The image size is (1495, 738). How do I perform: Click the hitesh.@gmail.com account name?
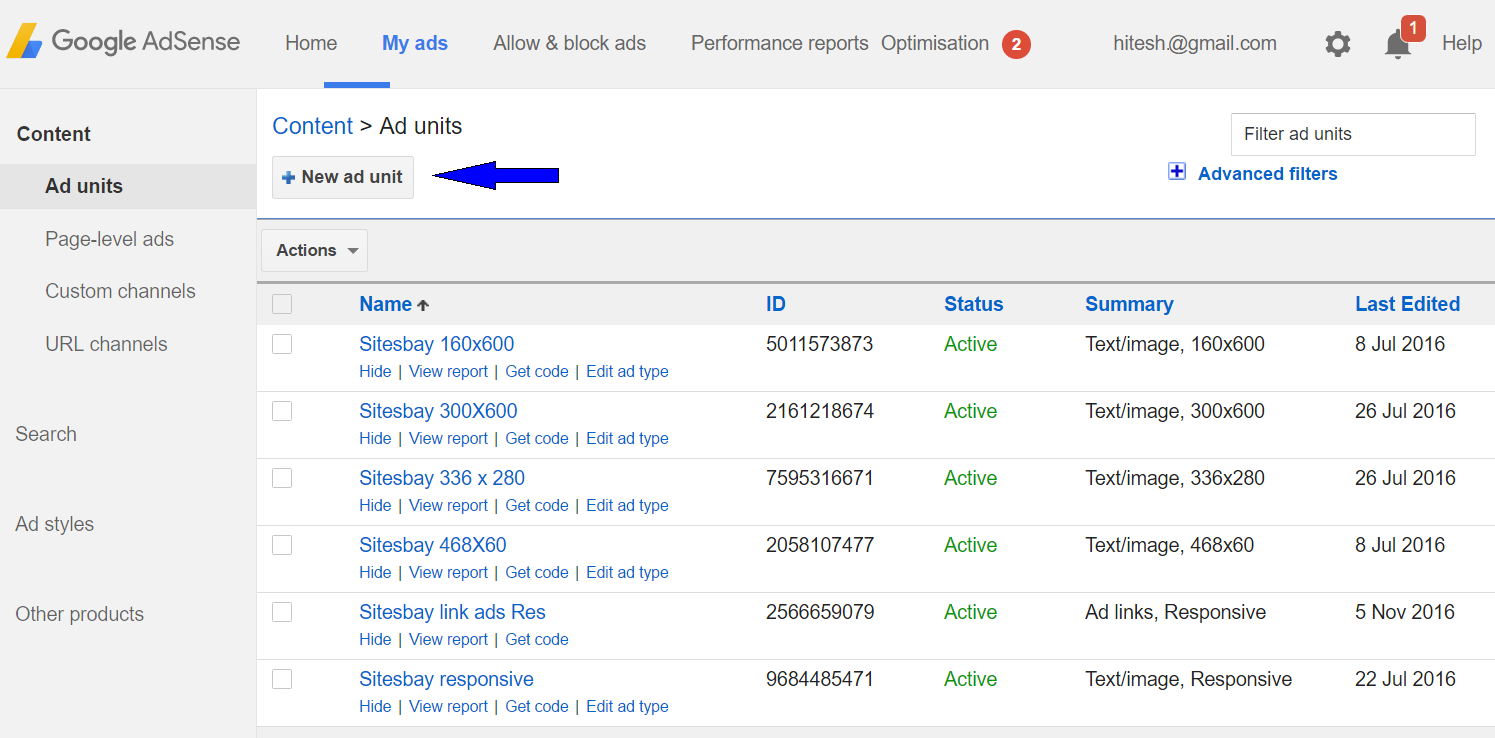1195,43
